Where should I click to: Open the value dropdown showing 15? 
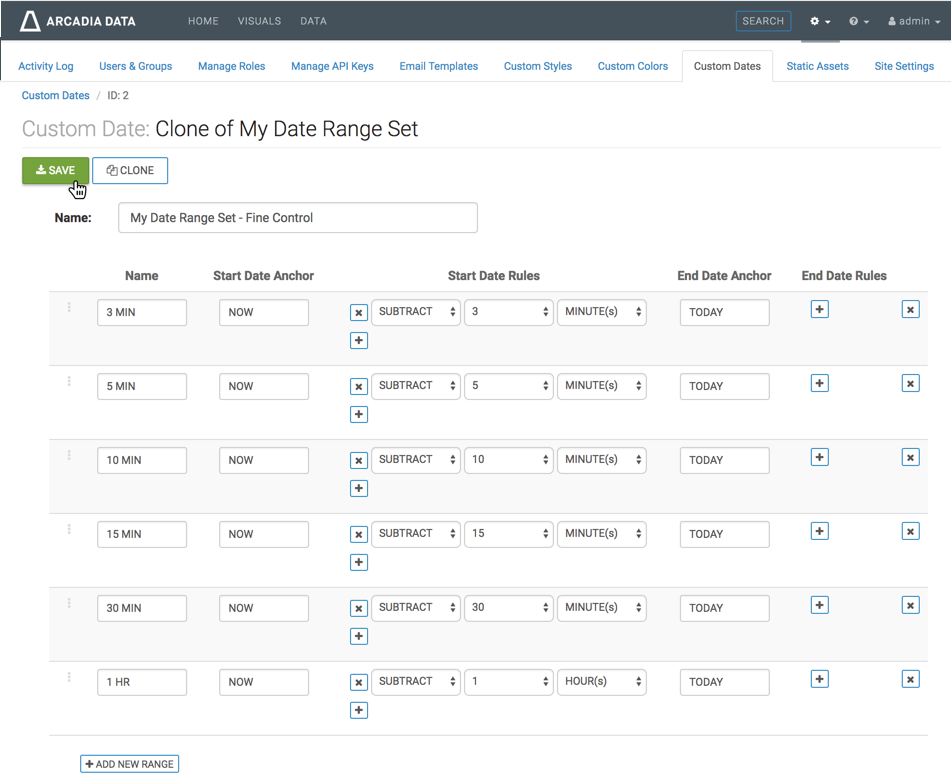pos(508,534)
